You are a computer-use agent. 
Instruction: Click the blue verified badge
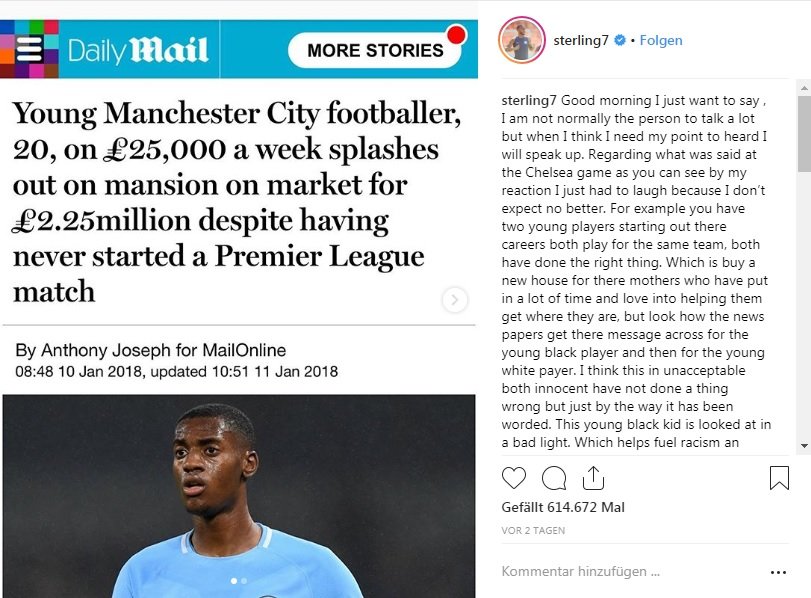[620, 41]
